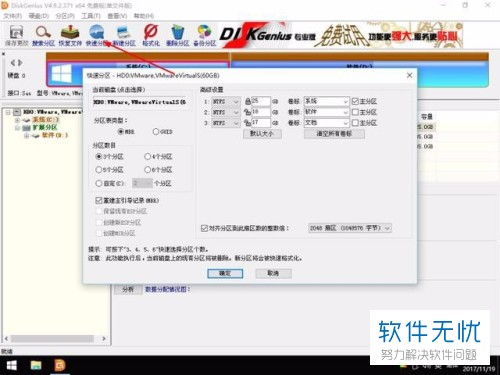The width and height of the screenshot is (500, 375).
Task: Enable primary partition checkbox for row 3 (文档)
Action: click(x=355, y=123)
